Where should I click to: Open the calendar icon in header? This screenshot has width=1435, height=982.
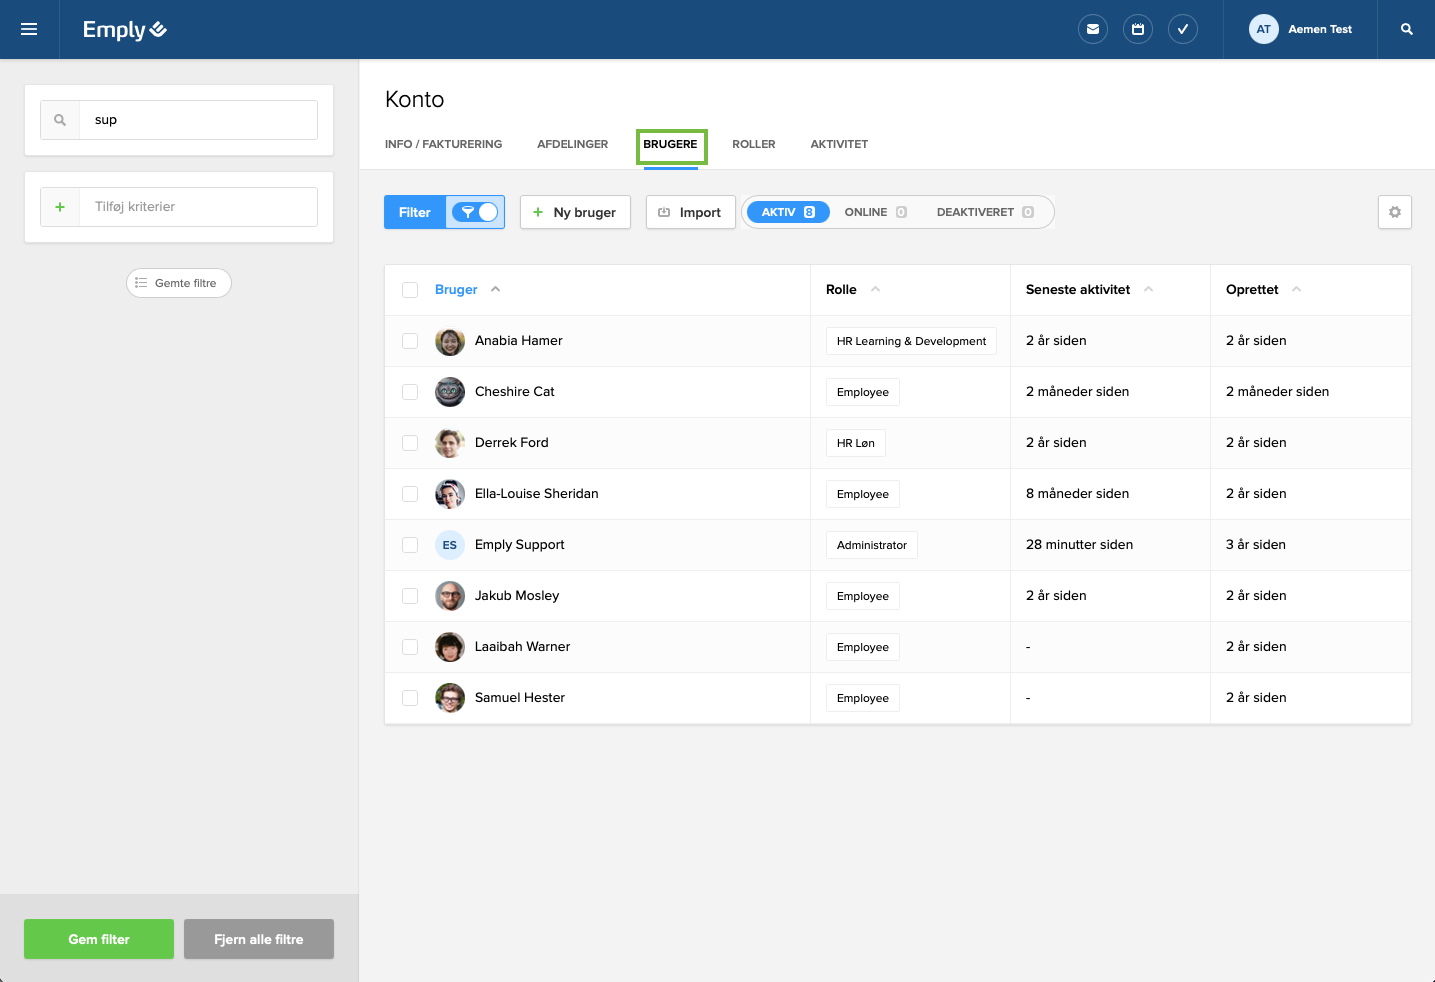click(1138, 29)
